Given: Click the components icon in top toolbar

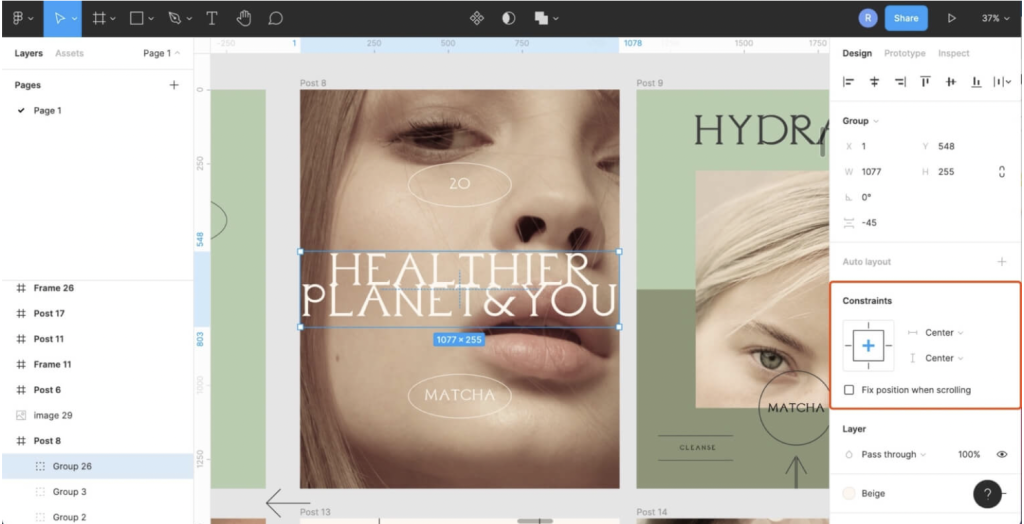Looking at the screenshot, I should [477, 18].
